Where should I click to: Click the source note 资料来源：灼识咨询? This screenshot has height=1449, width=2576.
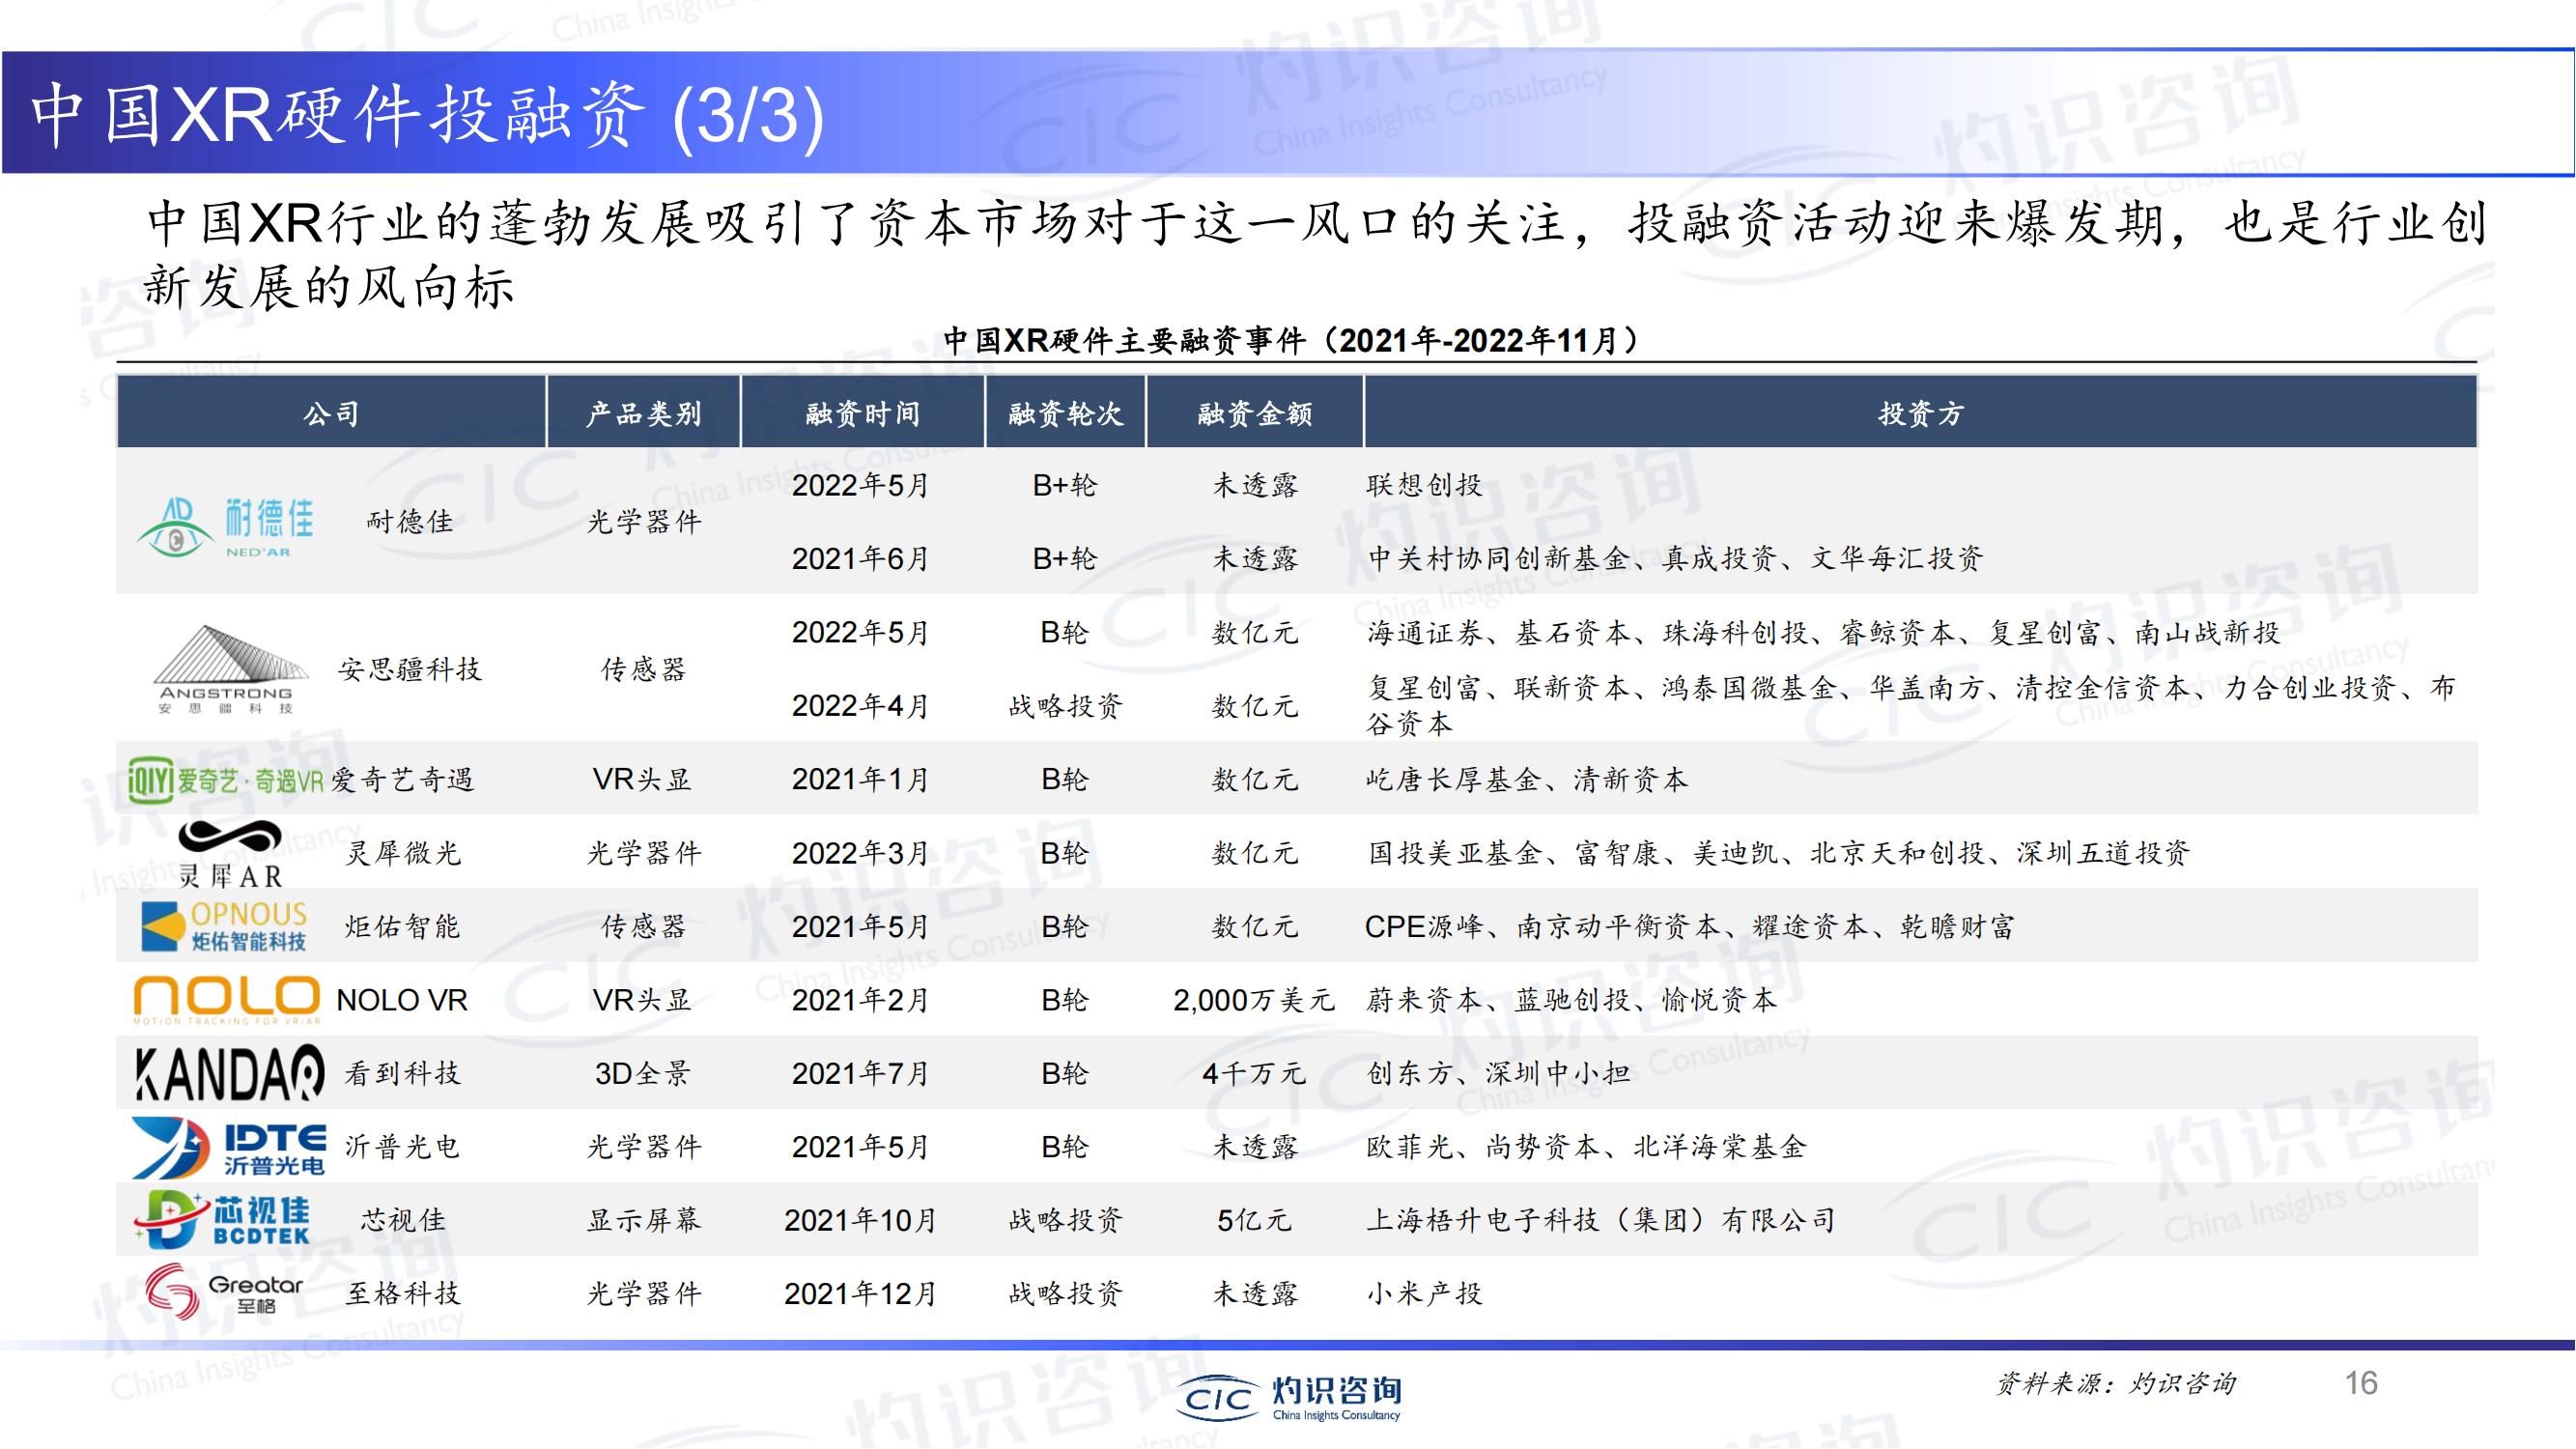point(2116,1383)
